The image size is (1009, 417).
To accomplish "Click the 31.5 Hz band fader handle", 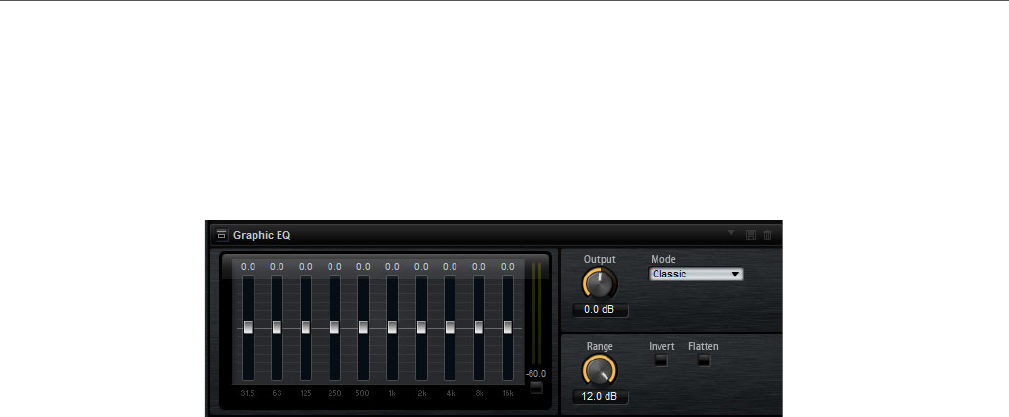I will [248, 328].
